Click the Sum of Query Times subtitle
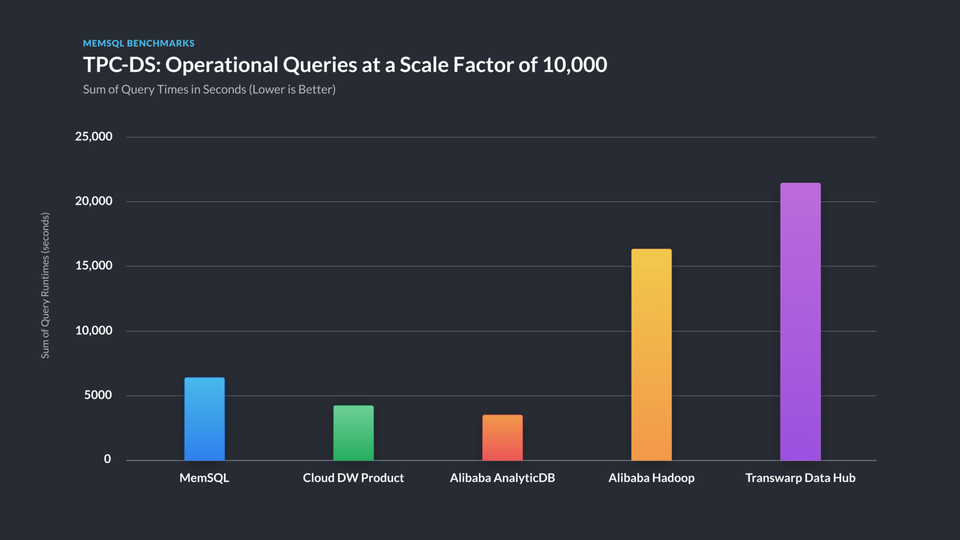960x540 pixels. pos(209,90)
